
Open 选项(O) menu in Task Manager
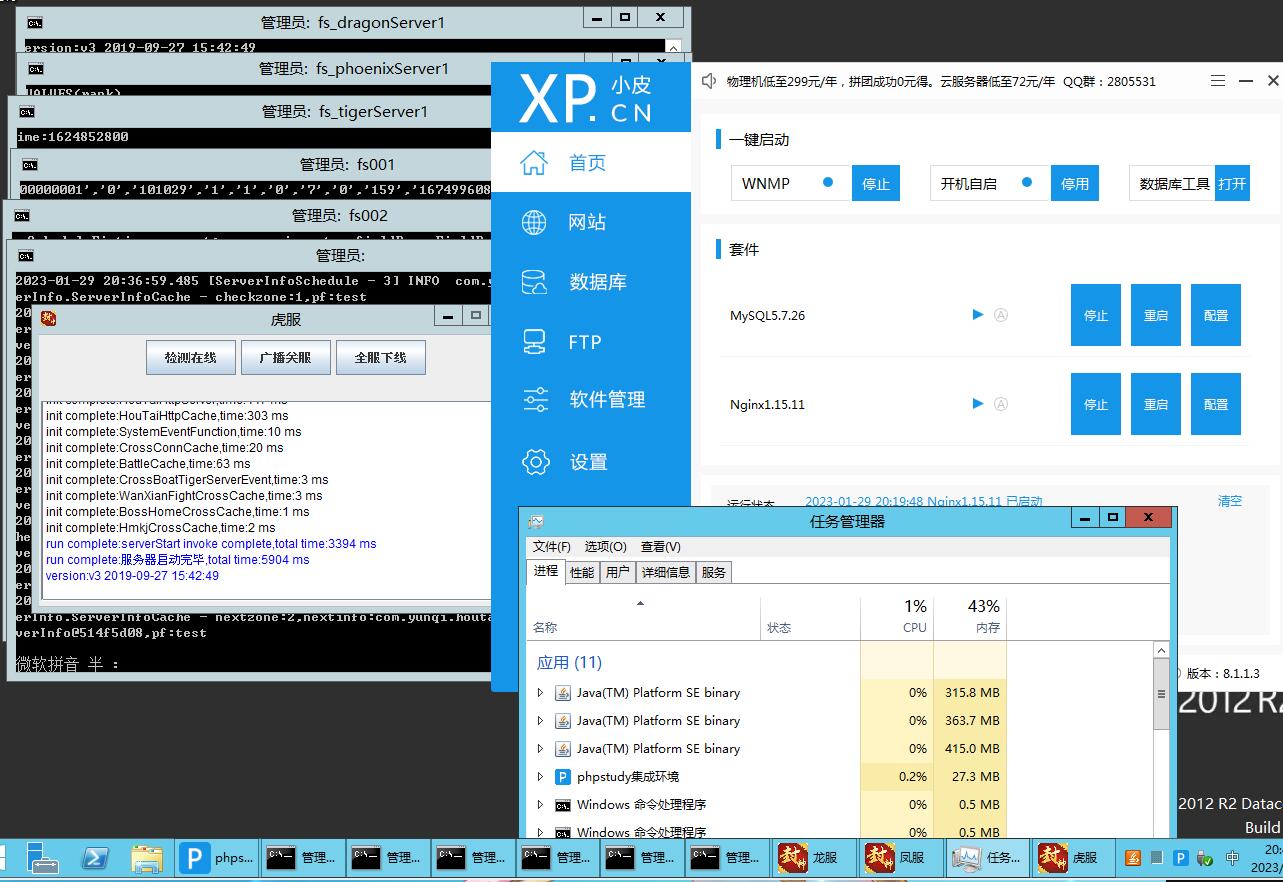tap(605, 547)
